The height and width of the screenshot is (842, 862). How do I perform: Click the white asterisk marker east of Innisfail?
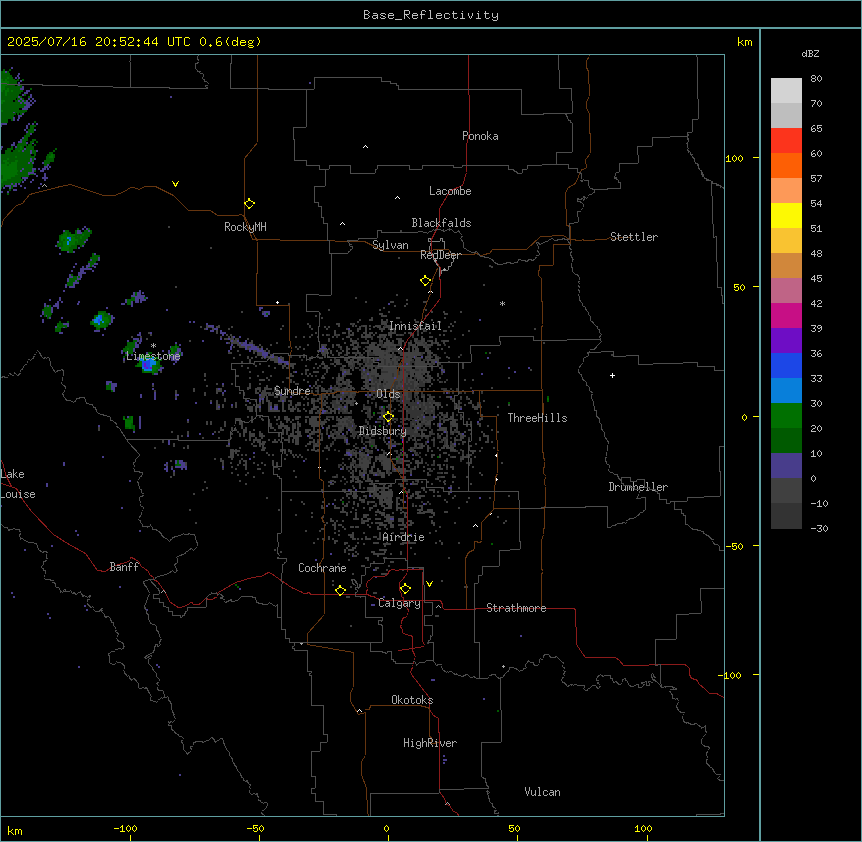click(x=502, y=303)
